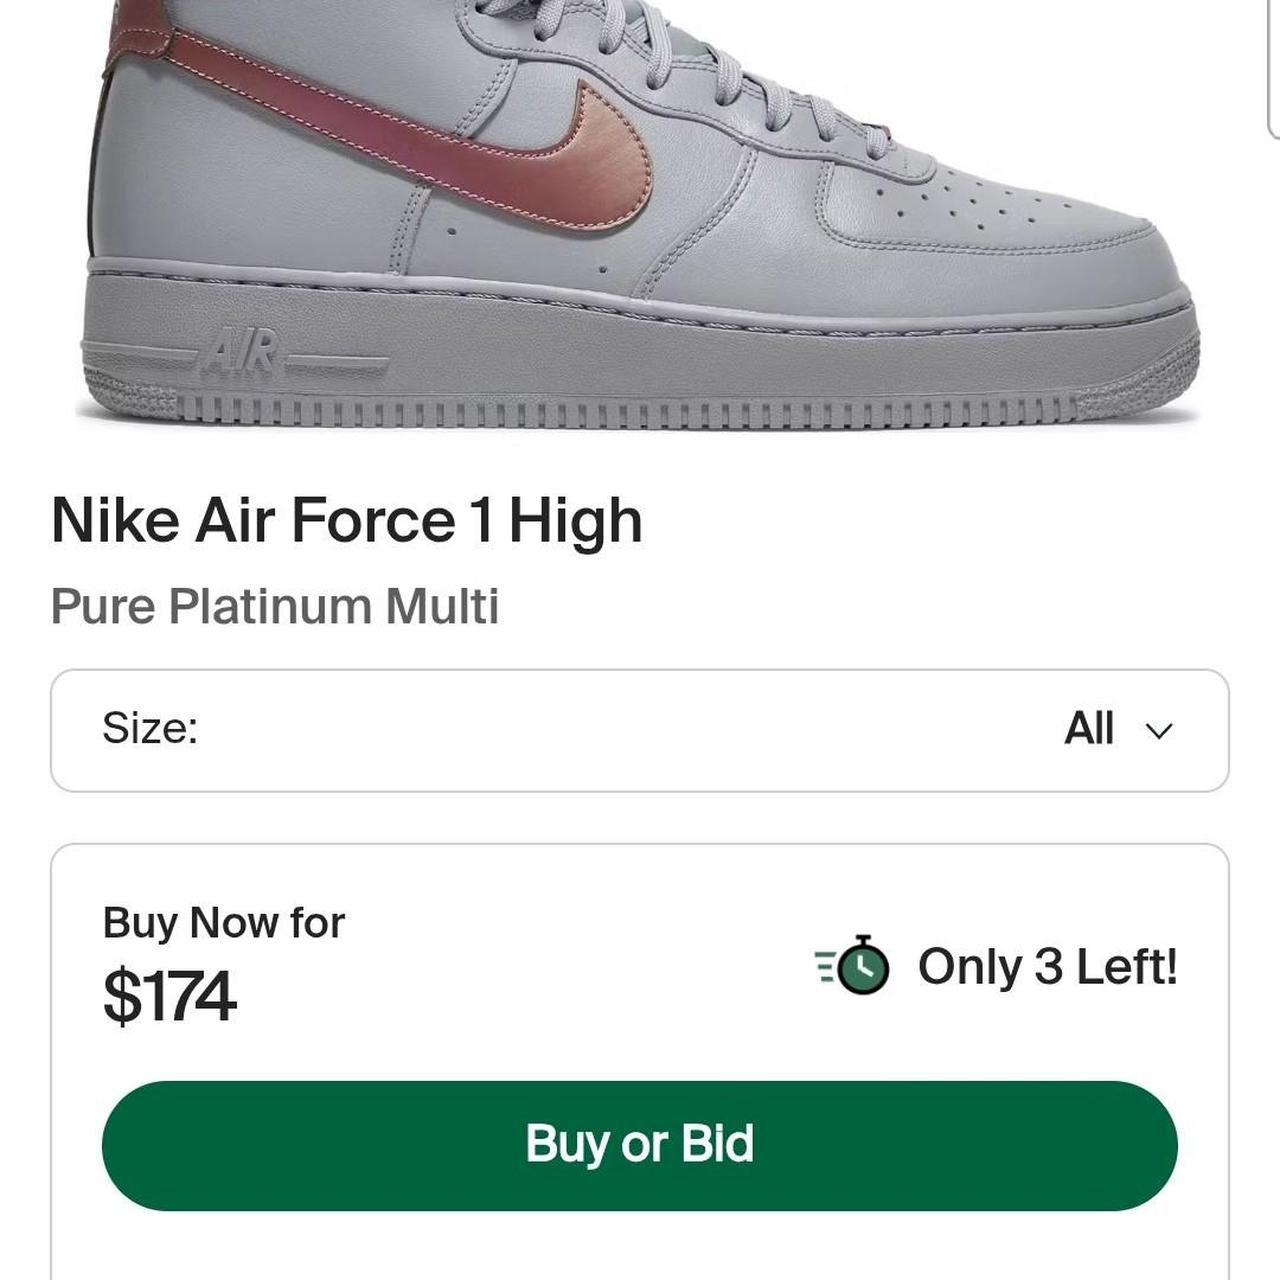The image size is (1280, 1280).
Task: Open the Size dropdown selector
Action: coord(640,730)
